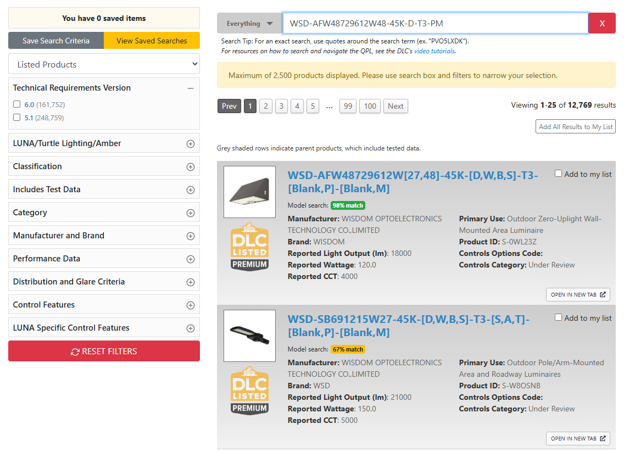624x452 pixels.
Task: Click the 98% match badge
Action: [x=348, y=205]
